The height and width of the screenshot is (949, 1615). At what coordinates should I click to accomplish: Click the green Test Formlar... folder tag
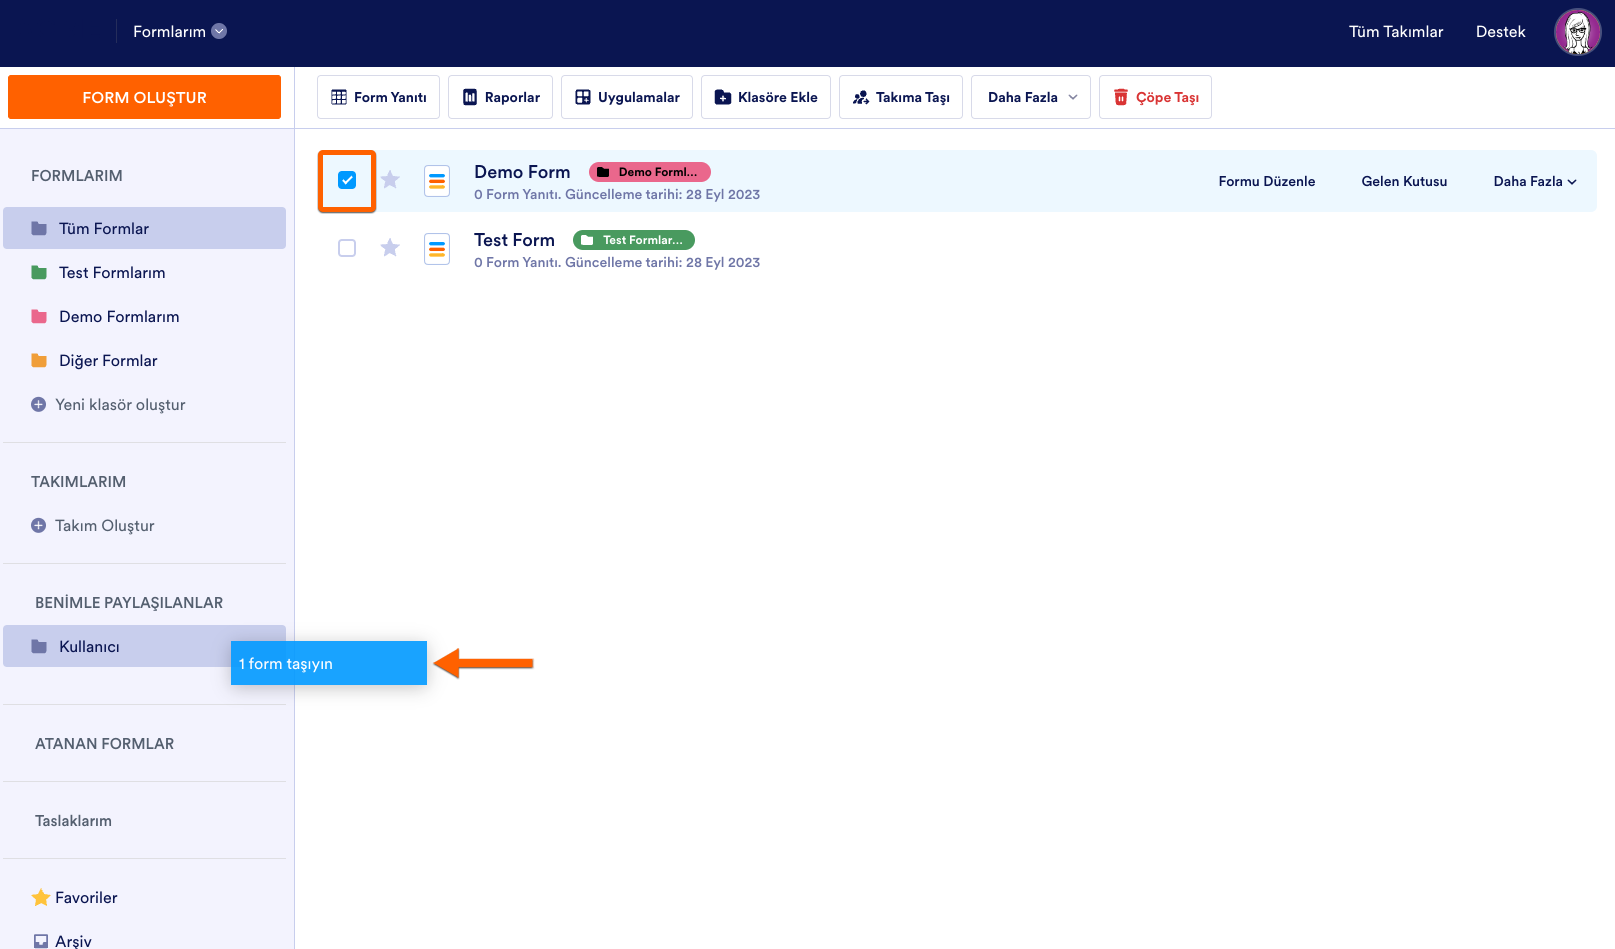pyautogui.click(x=634, y=240)
